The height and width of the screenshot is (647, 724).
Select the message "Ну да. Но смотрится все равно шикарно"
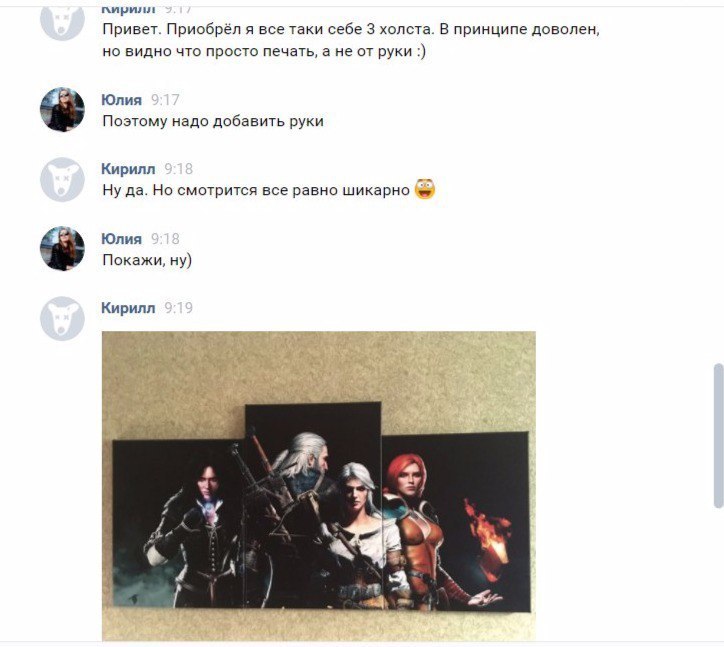coord(256,190)
